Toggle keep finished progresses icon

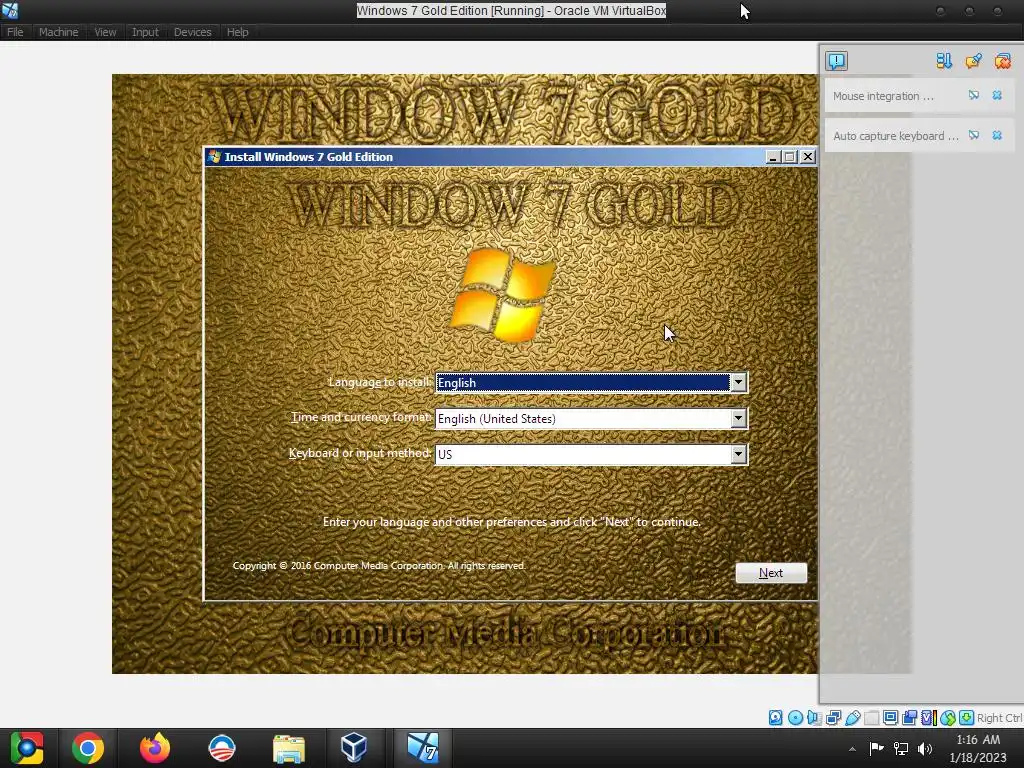point(973,61)
